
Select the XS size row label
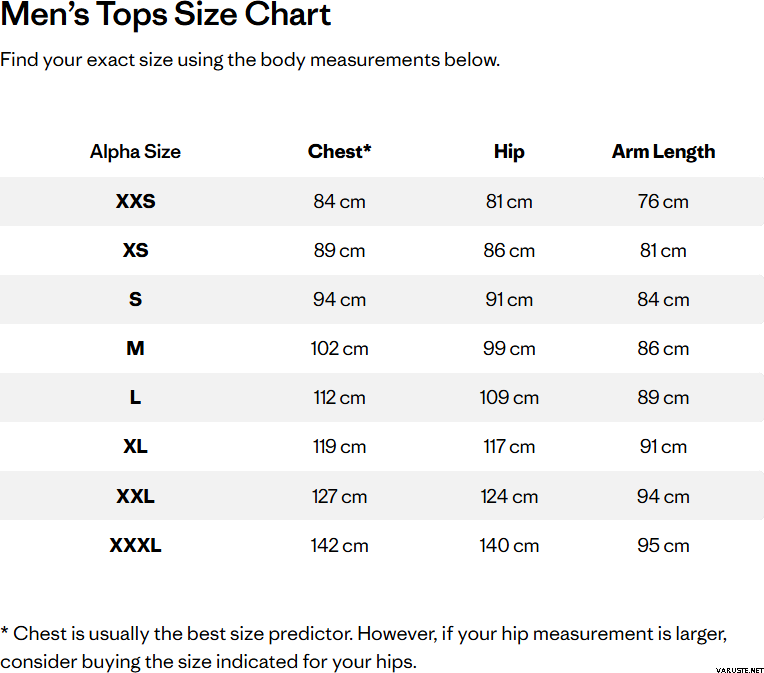pyautogui.click(x=135, y=250)
